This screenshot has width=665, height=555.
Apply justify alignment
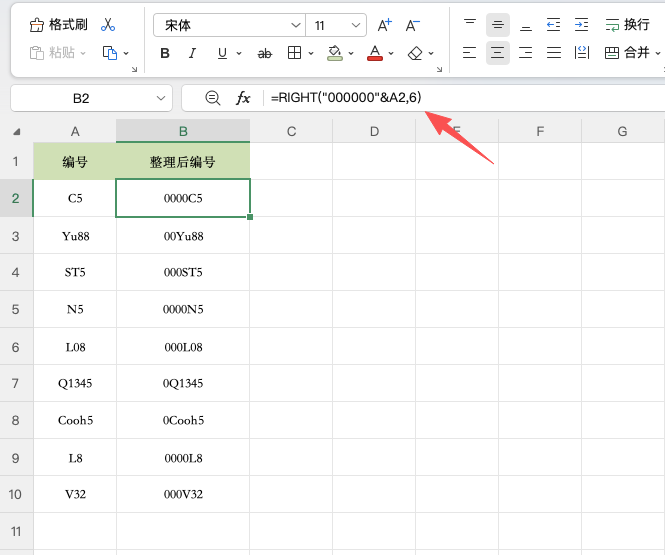[553, 53]
